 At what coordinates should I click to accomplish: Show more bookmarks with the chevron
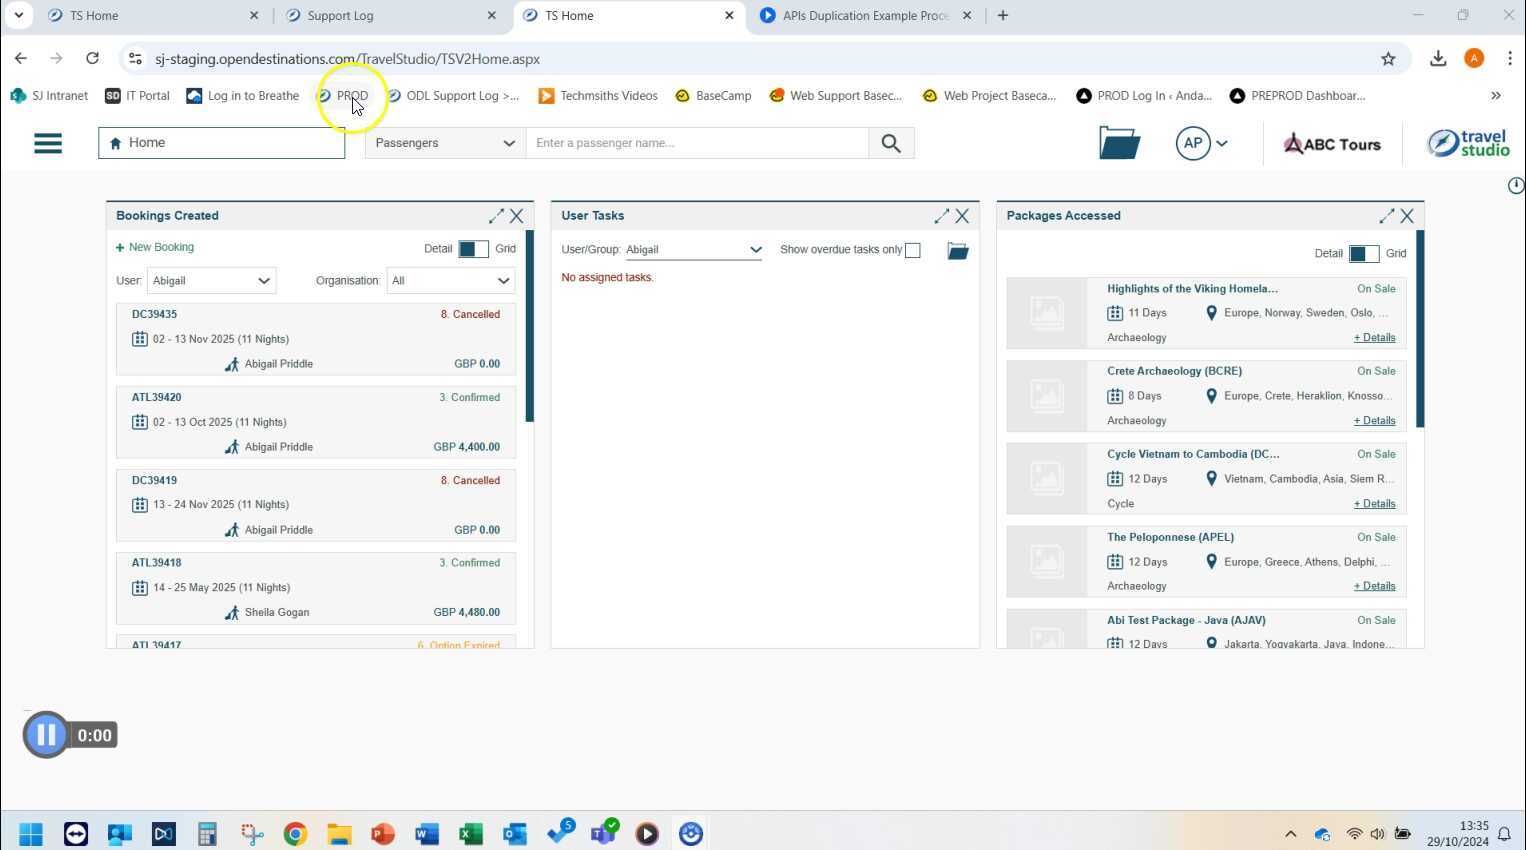(x=1496, y=96)
